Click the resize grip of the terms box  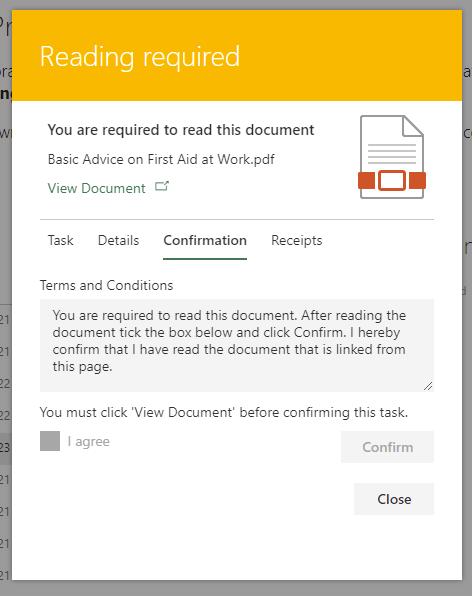[x=428, y=386]
